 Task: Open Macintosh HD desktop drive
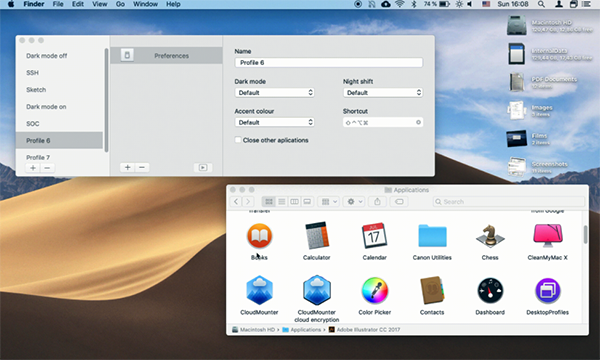pos(517,25)
